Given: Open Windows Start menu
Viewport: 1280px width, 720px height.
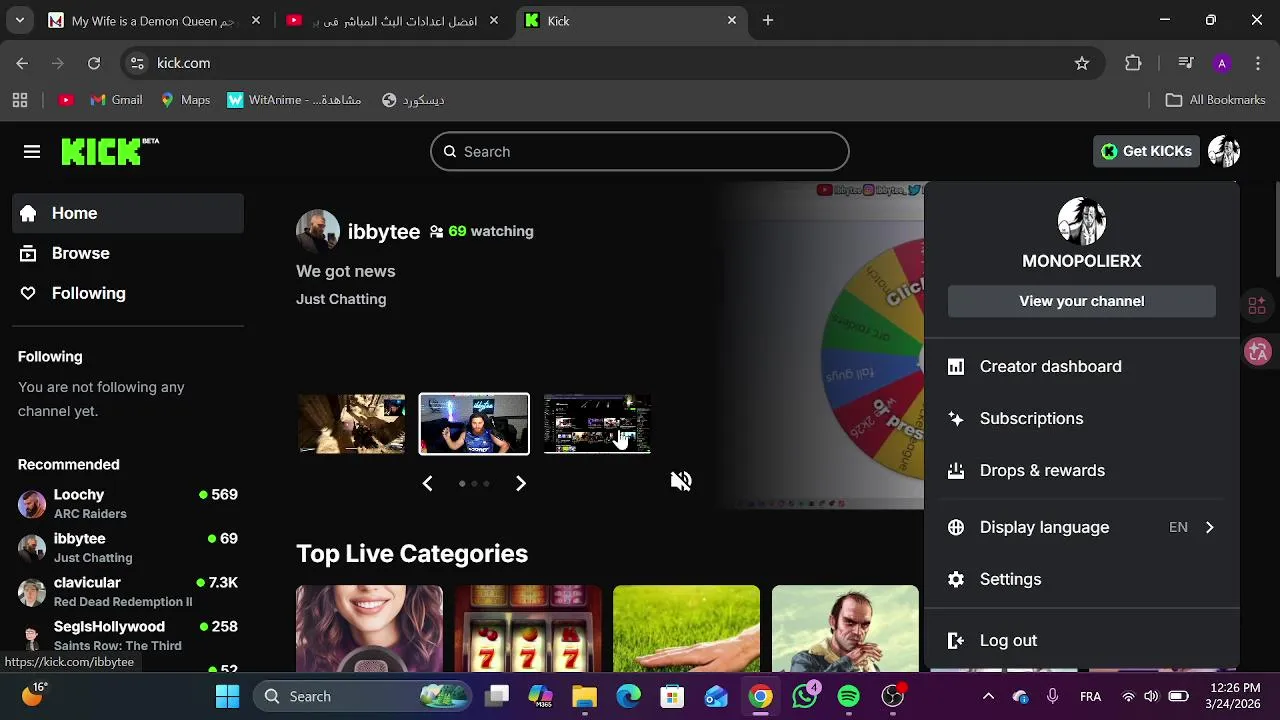Looking at the screenshot, I should 227,696.
